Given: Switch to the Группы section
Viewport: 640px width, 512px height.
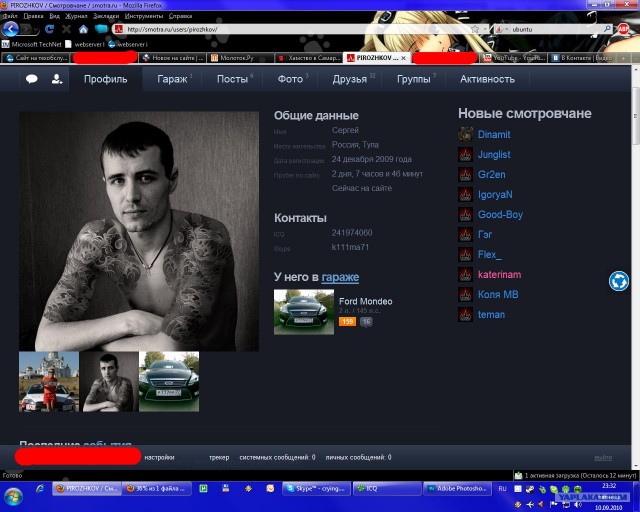Looking at the screenshot, I should tap(414, 79).
